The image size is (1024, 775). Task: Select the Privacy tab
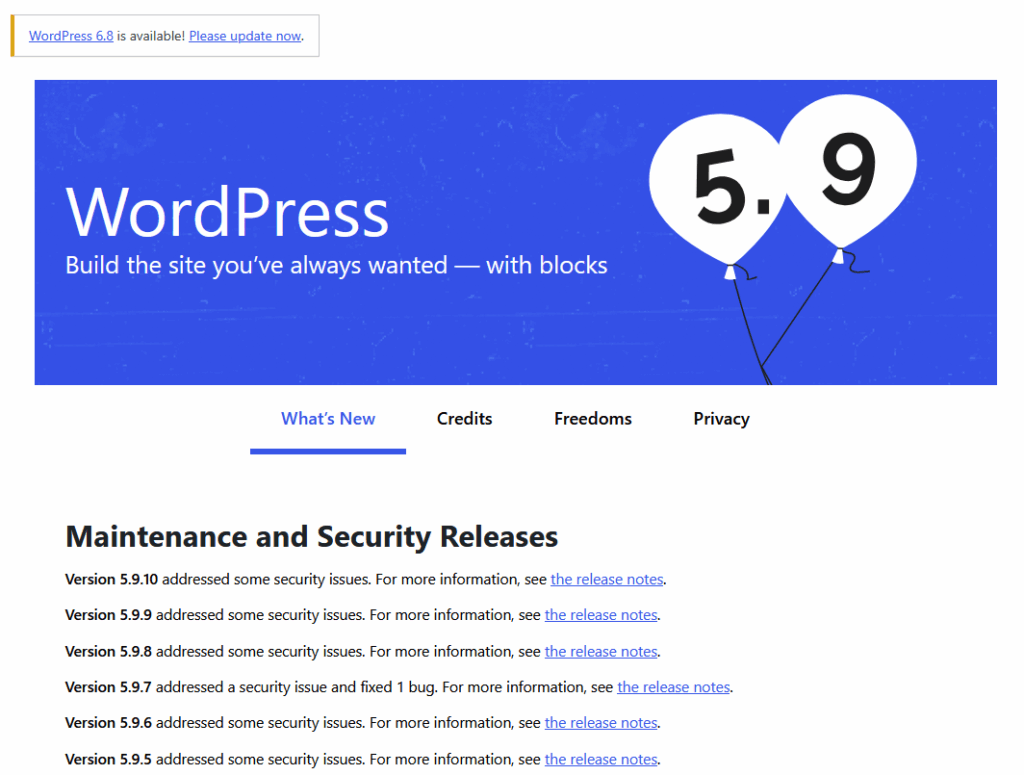pyautogui.click(x=721, y=419)
